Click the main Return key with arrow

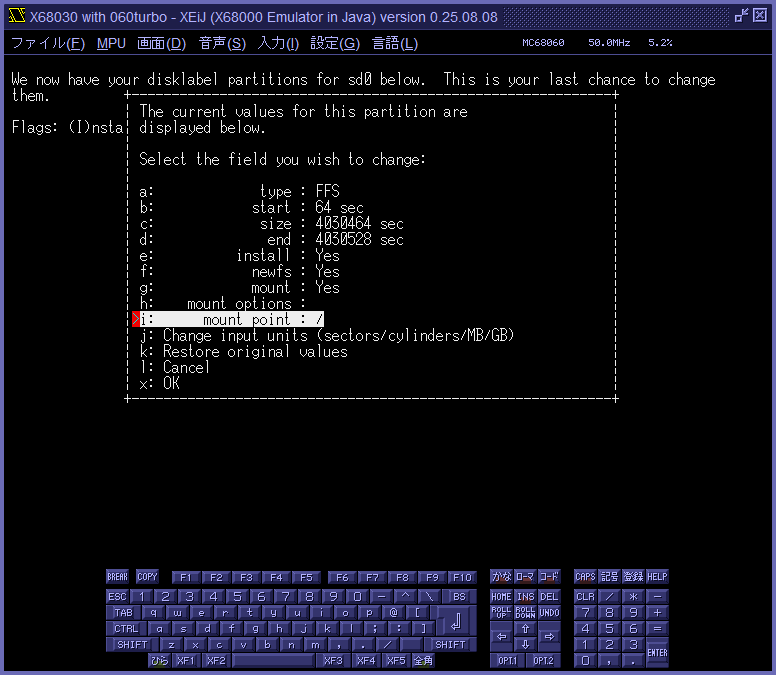(x=456, y=621)
